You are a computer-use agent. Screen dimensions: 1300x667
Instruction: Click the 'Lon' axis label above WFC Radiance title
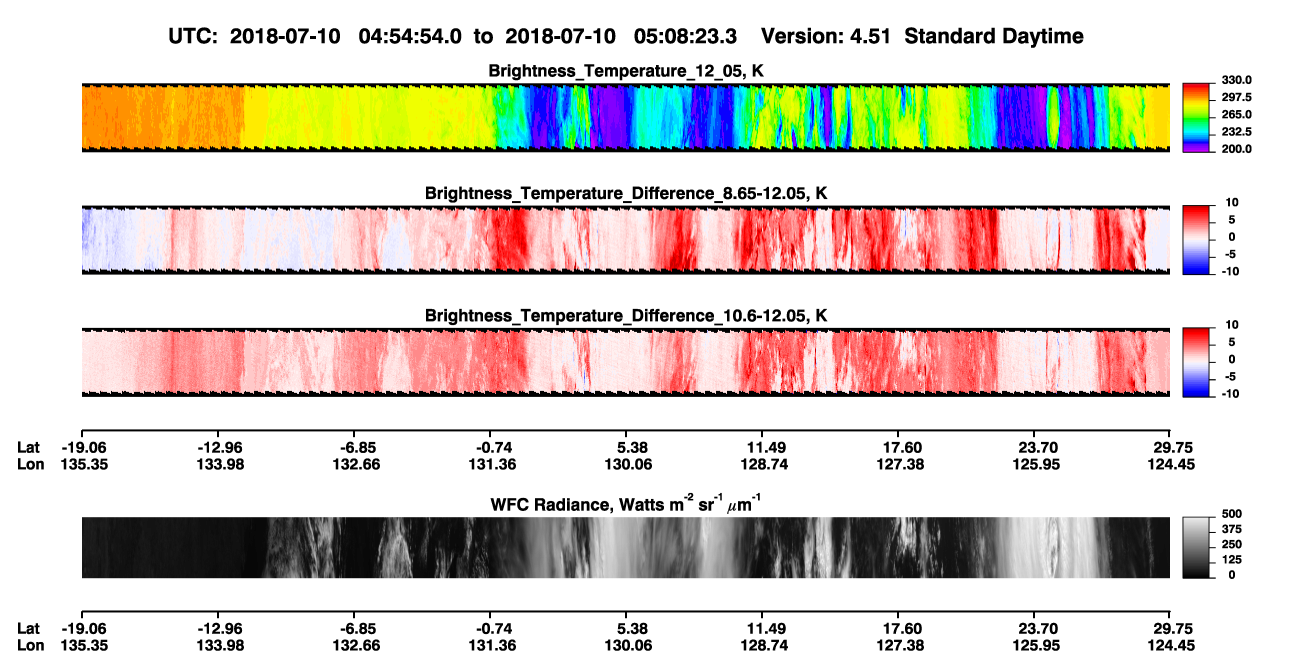(30, 465)
